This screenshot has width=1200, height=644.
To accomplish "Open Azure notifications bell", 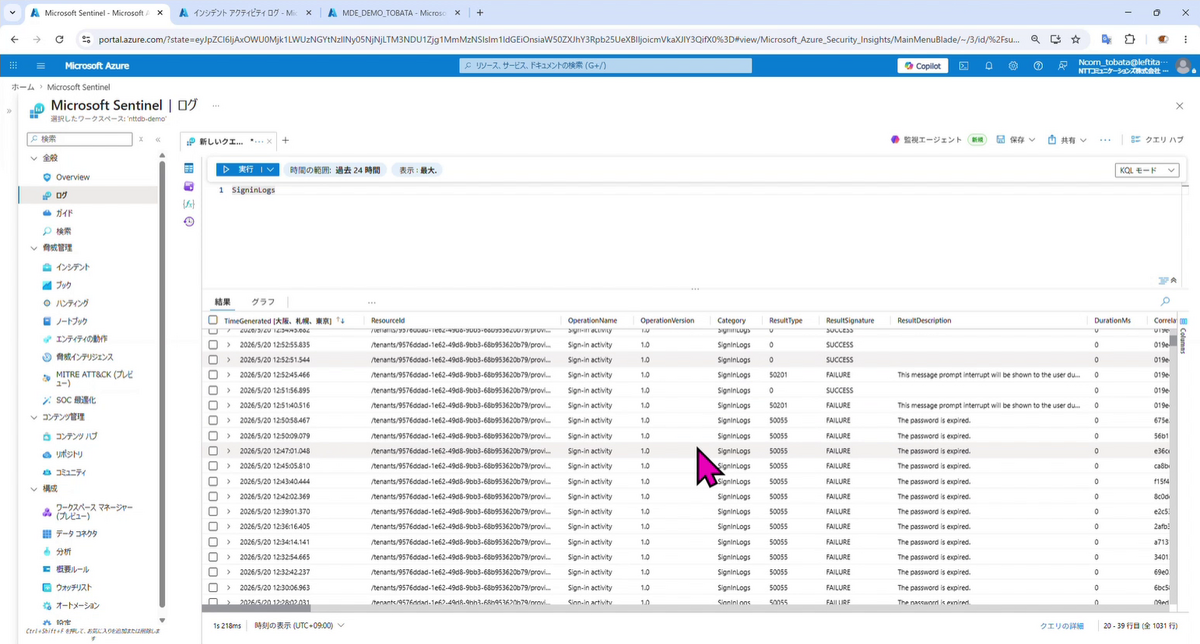I will [989, 66].
